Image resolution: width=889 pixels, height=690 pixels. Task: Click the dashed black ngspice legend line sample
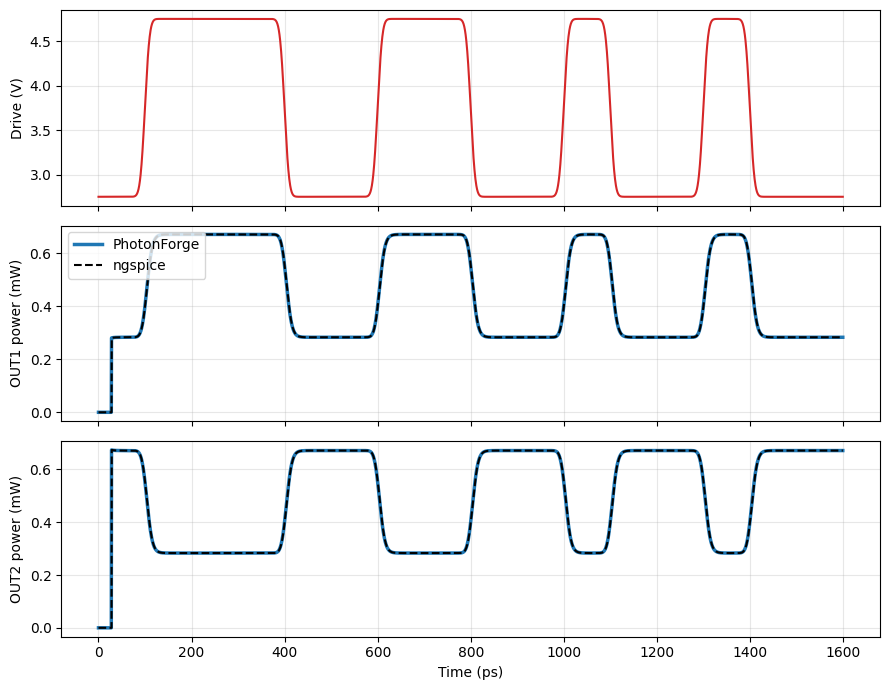tap(88, 265)
